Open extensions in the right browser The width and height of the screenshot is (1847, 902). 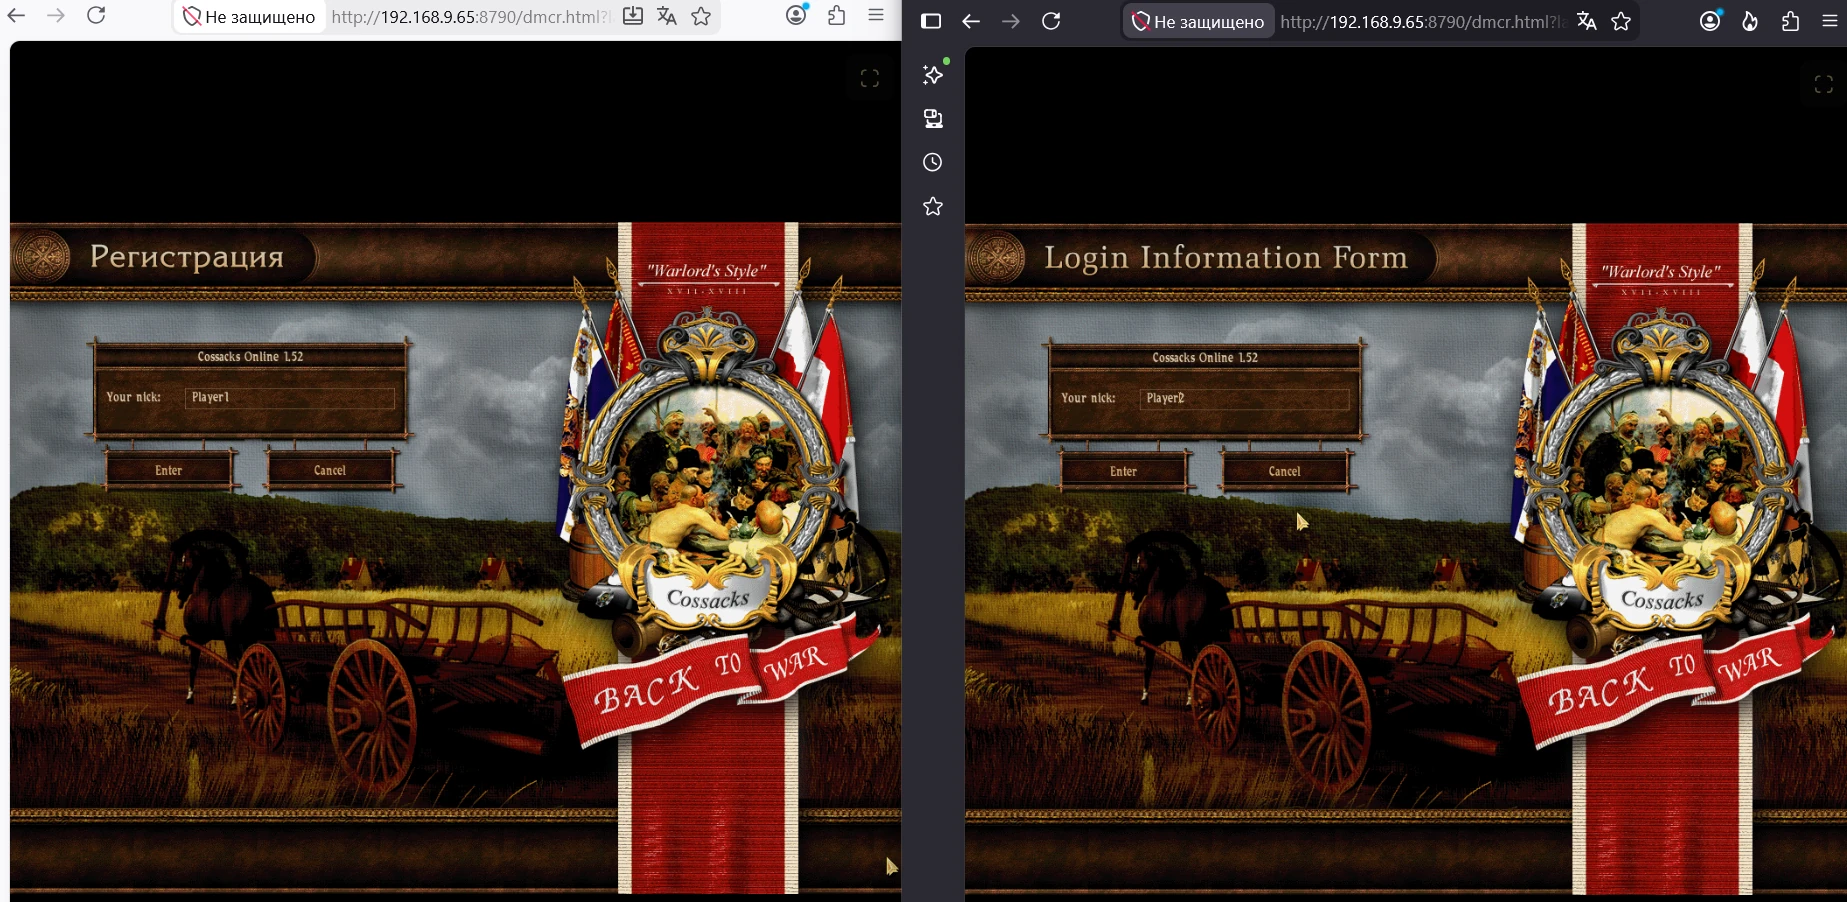[1791, 21]
